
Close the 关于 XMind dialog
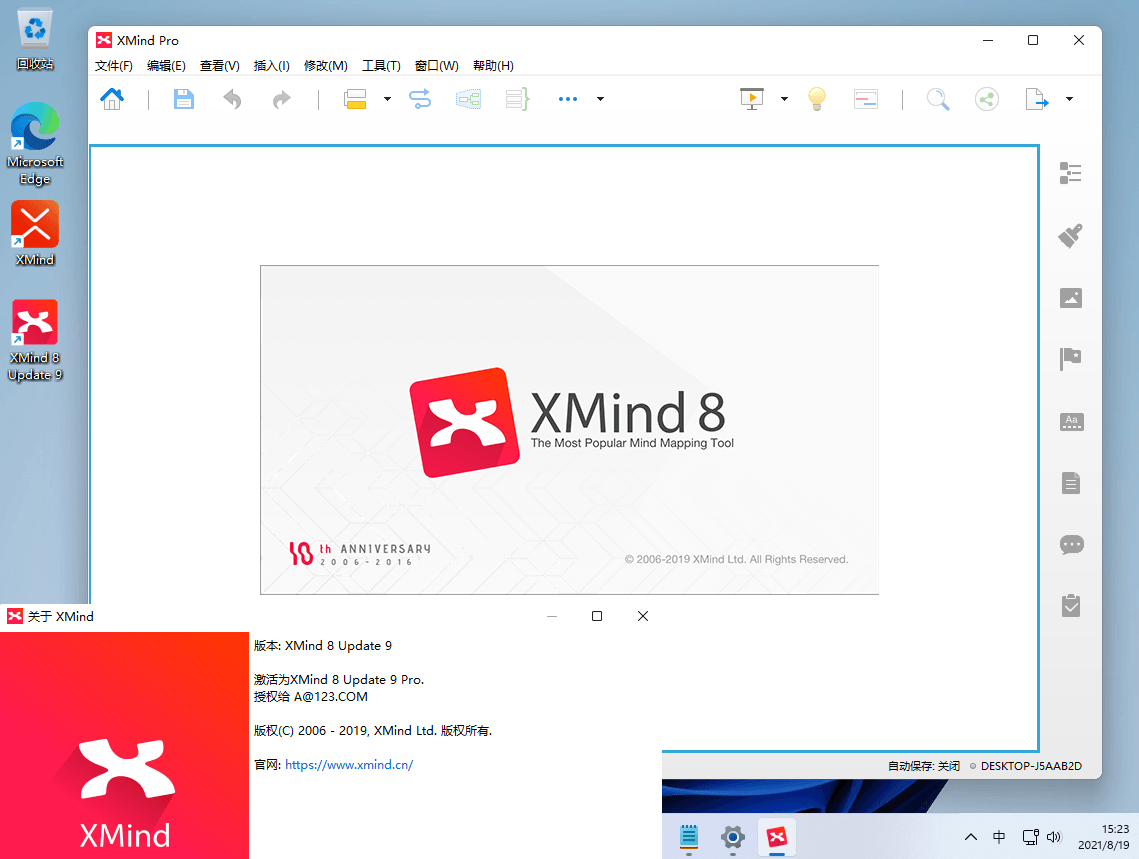pos(643,616)
